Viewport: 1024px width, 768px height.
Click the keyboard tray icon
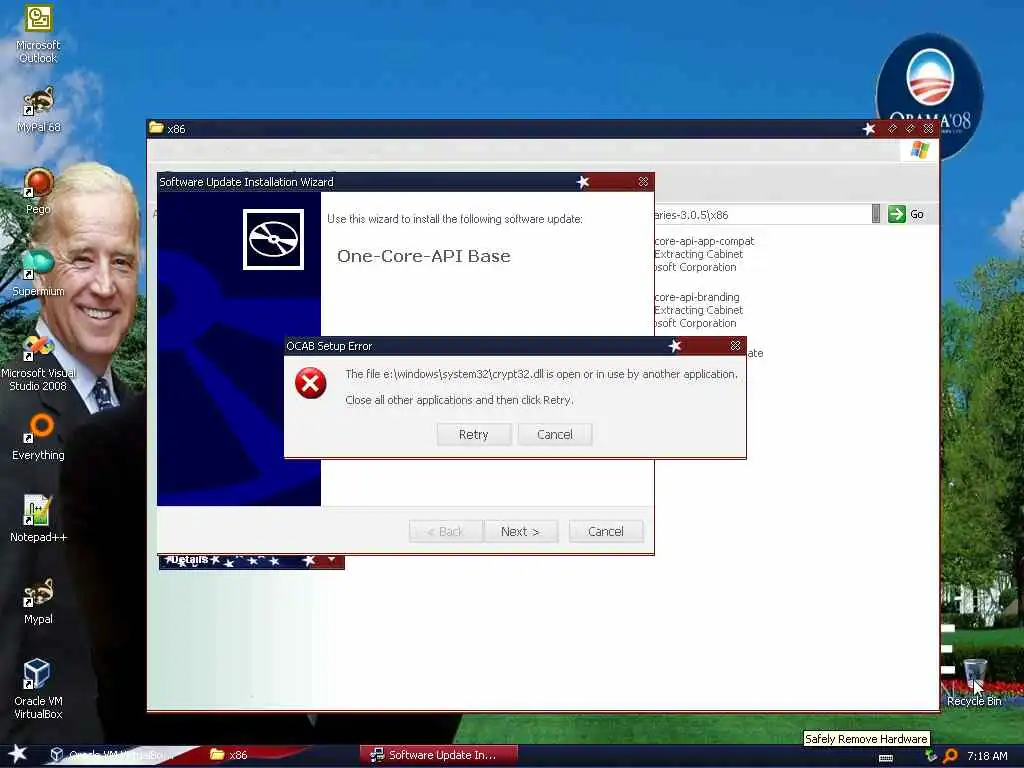point(886,758)
